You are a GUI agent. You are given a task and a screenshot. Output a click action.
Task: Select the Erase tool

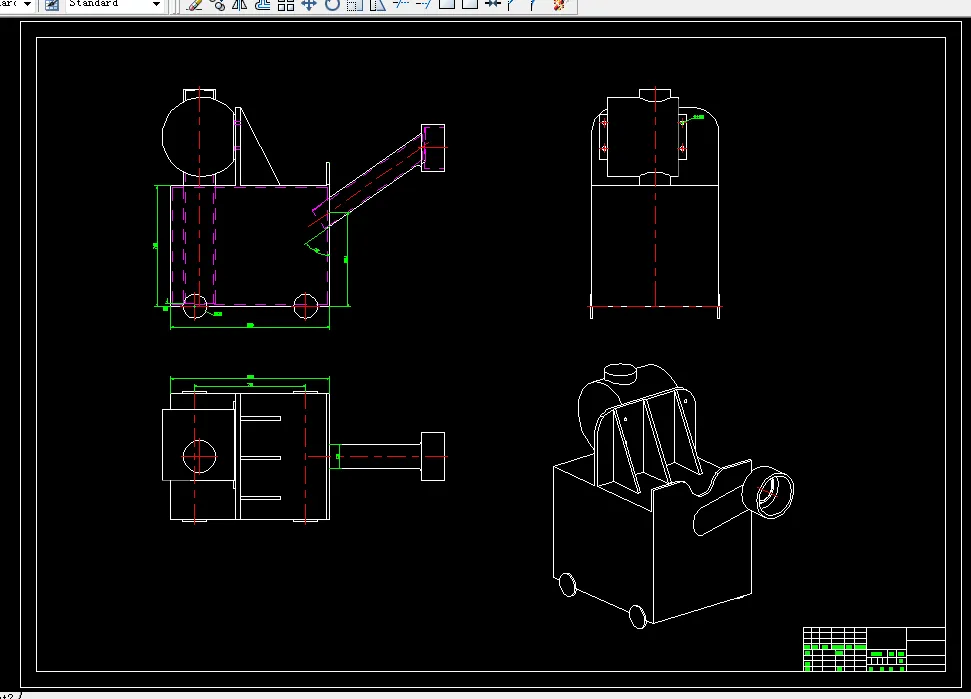(194, 5)
